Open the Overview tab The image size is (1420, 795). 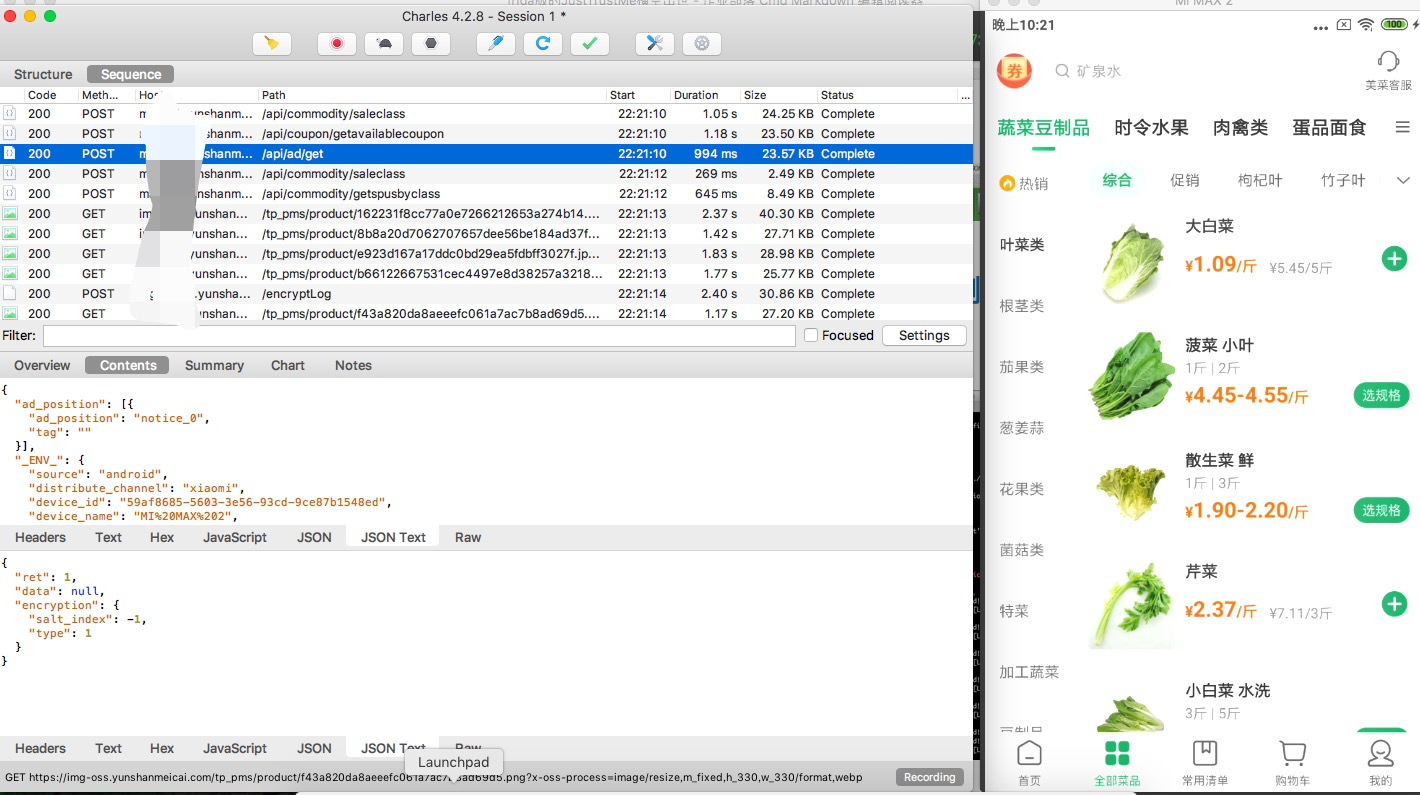coord(42,365)
